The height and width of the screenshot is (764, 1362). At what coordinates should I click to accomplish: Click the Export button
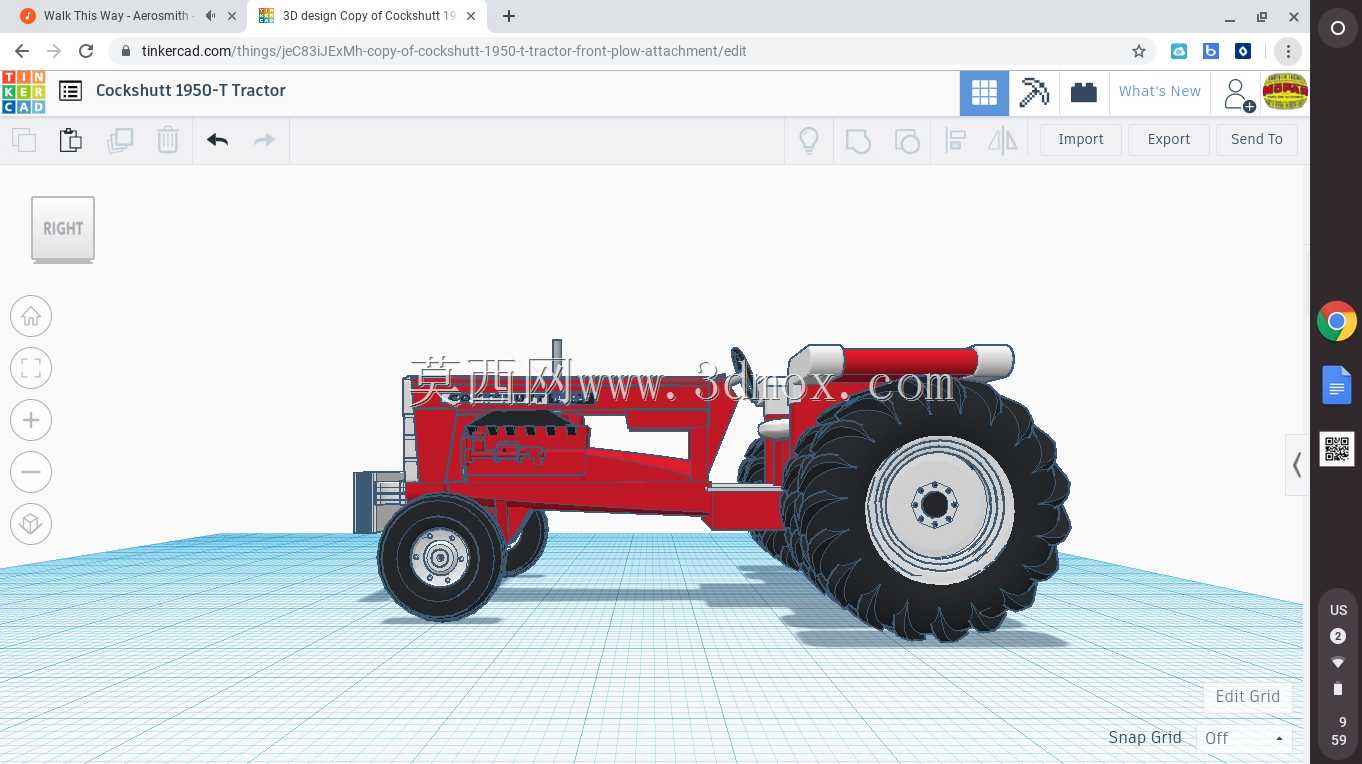click(1169, 139)
